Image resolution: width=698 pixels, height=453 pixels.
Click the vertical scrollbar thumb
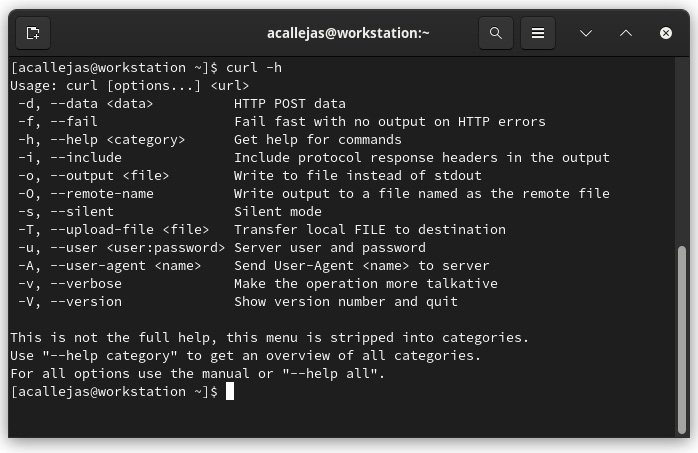[681, 339]
